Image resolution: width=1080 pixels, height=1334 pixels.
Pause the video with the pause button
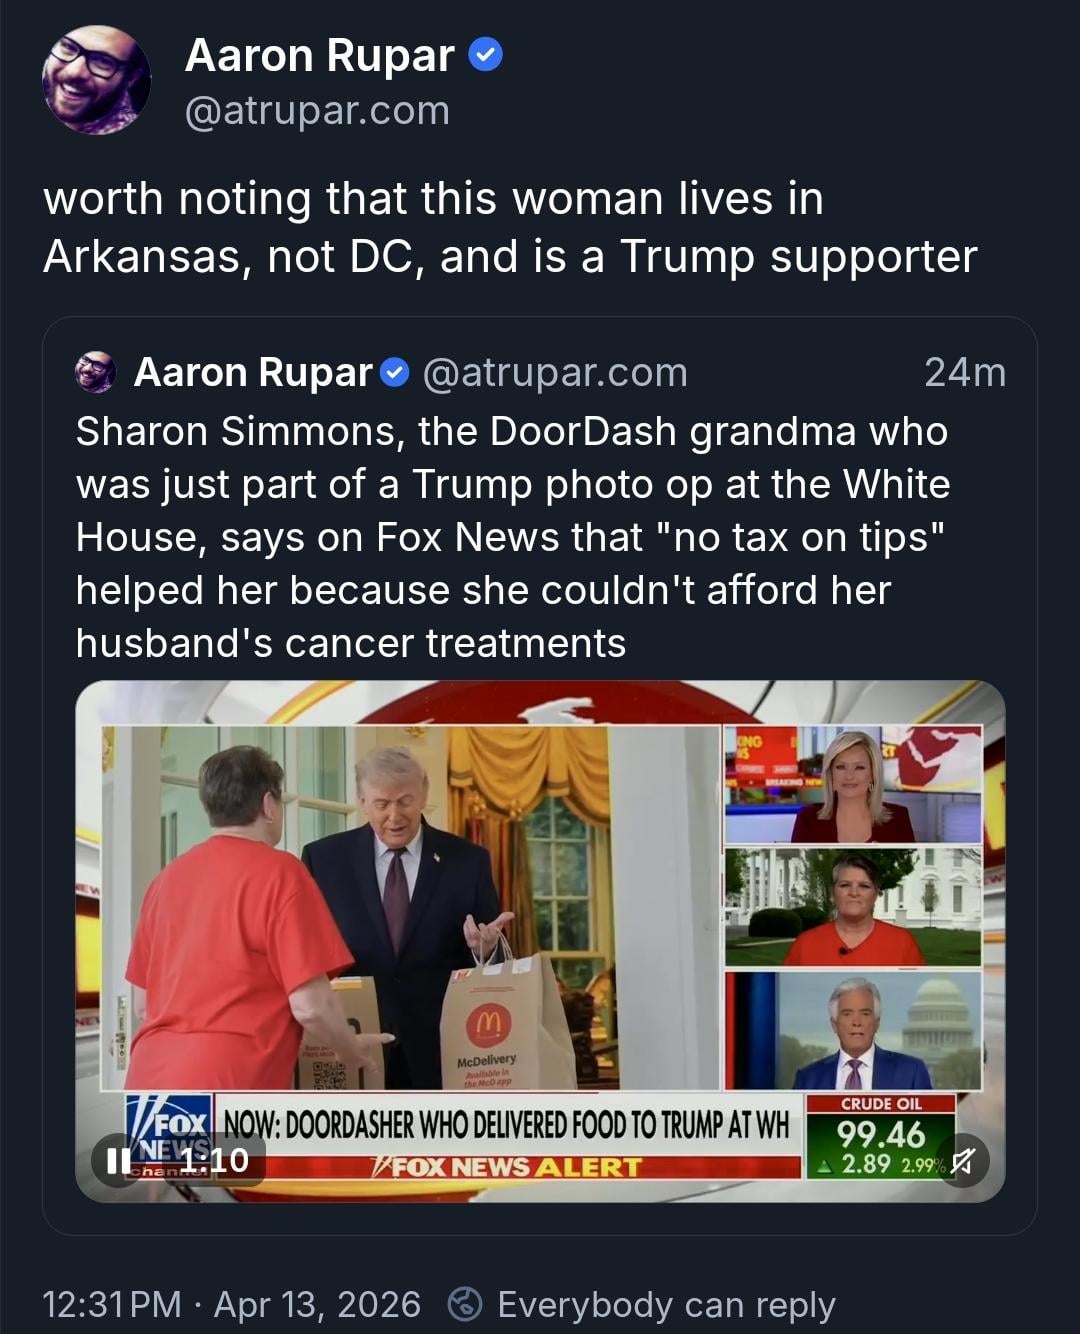pyautogui.click(x=118, y=1160)
